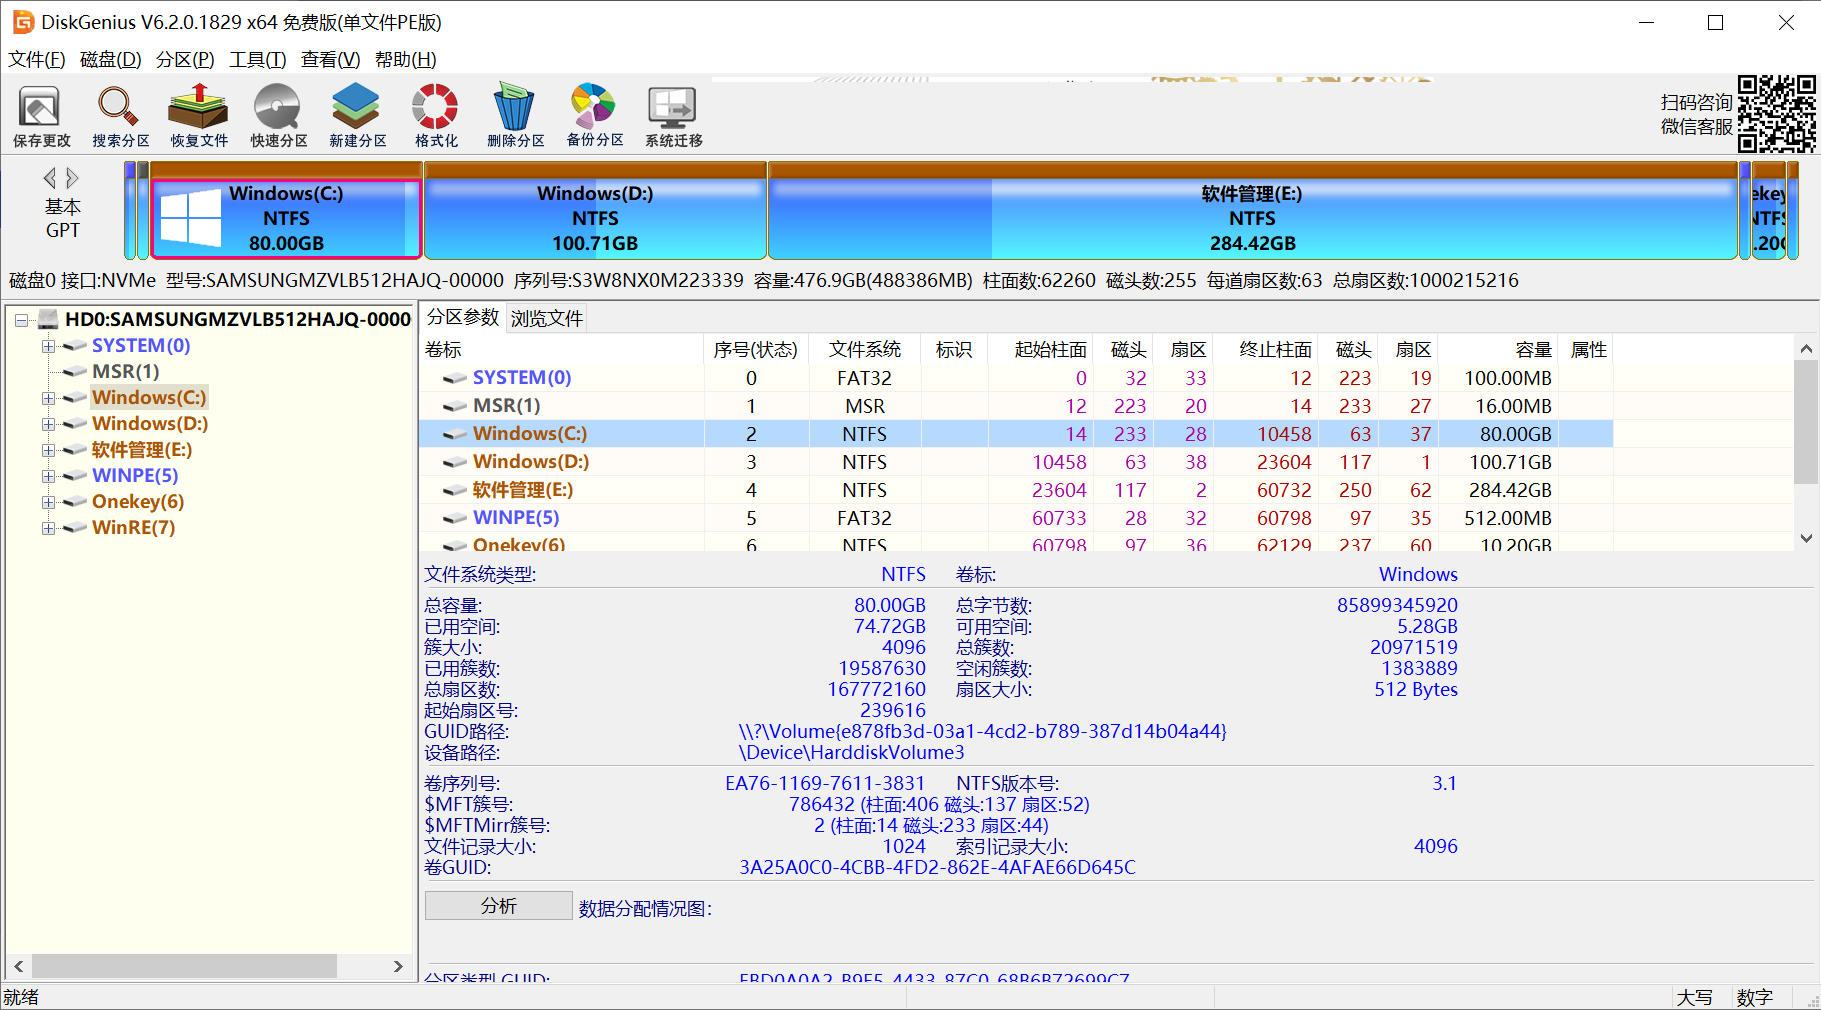Open the 备份分区 backup partition tool

pos(594,116)
